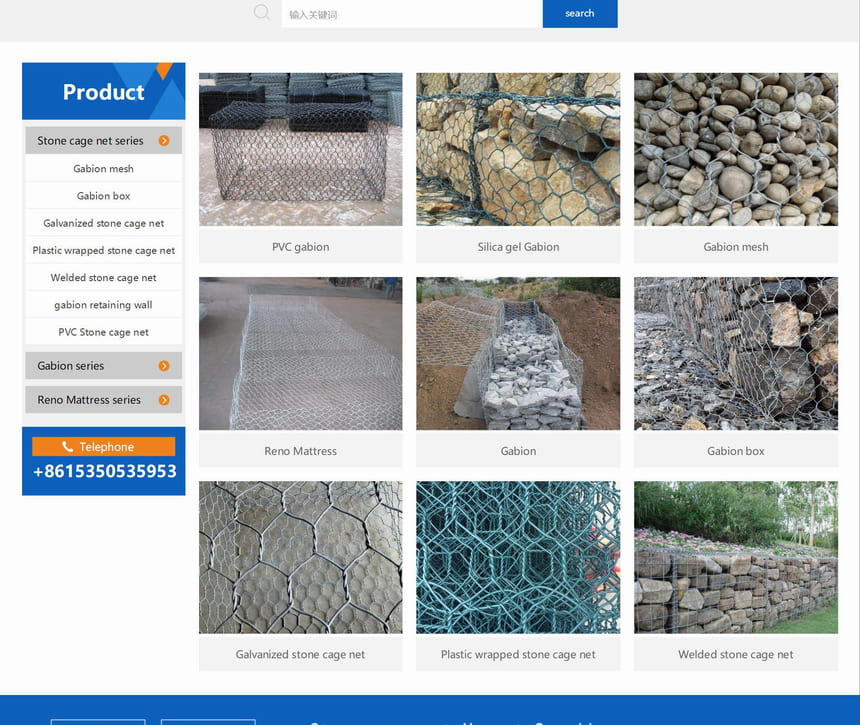Open the Reno Mattress product caption link
860x725 pixels.
point(300,451)
